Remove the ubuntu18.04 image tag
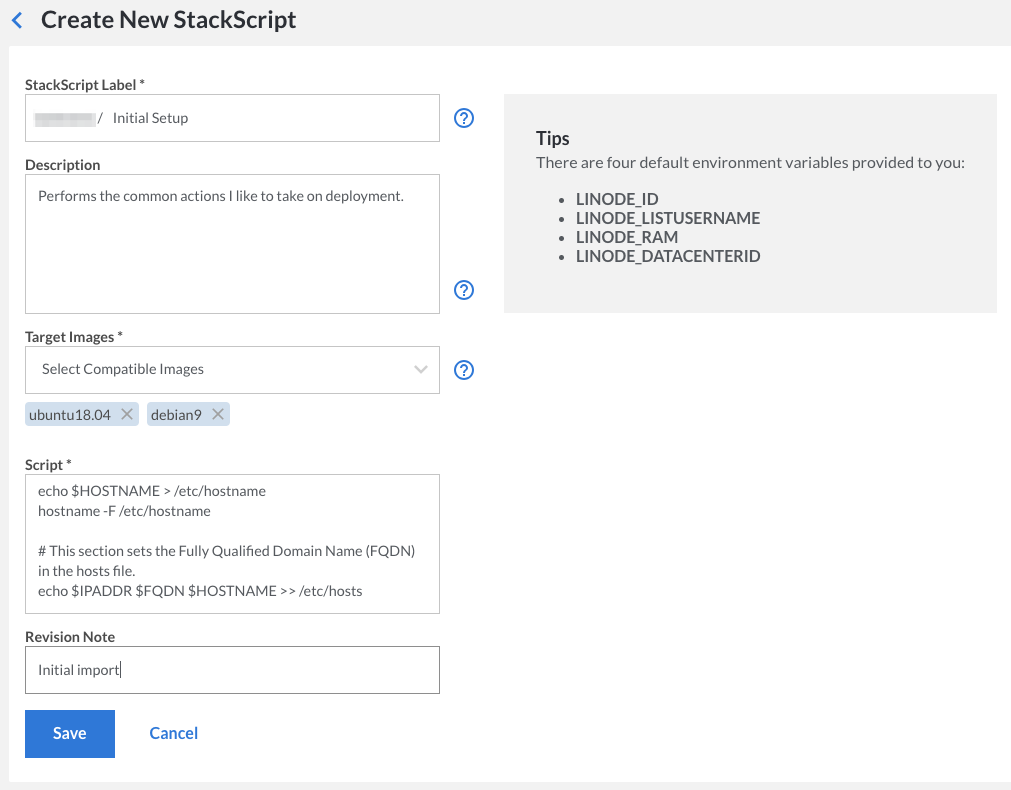Image resolution: width=1011 pixels, height=790 pixels. tap(127, 415)
